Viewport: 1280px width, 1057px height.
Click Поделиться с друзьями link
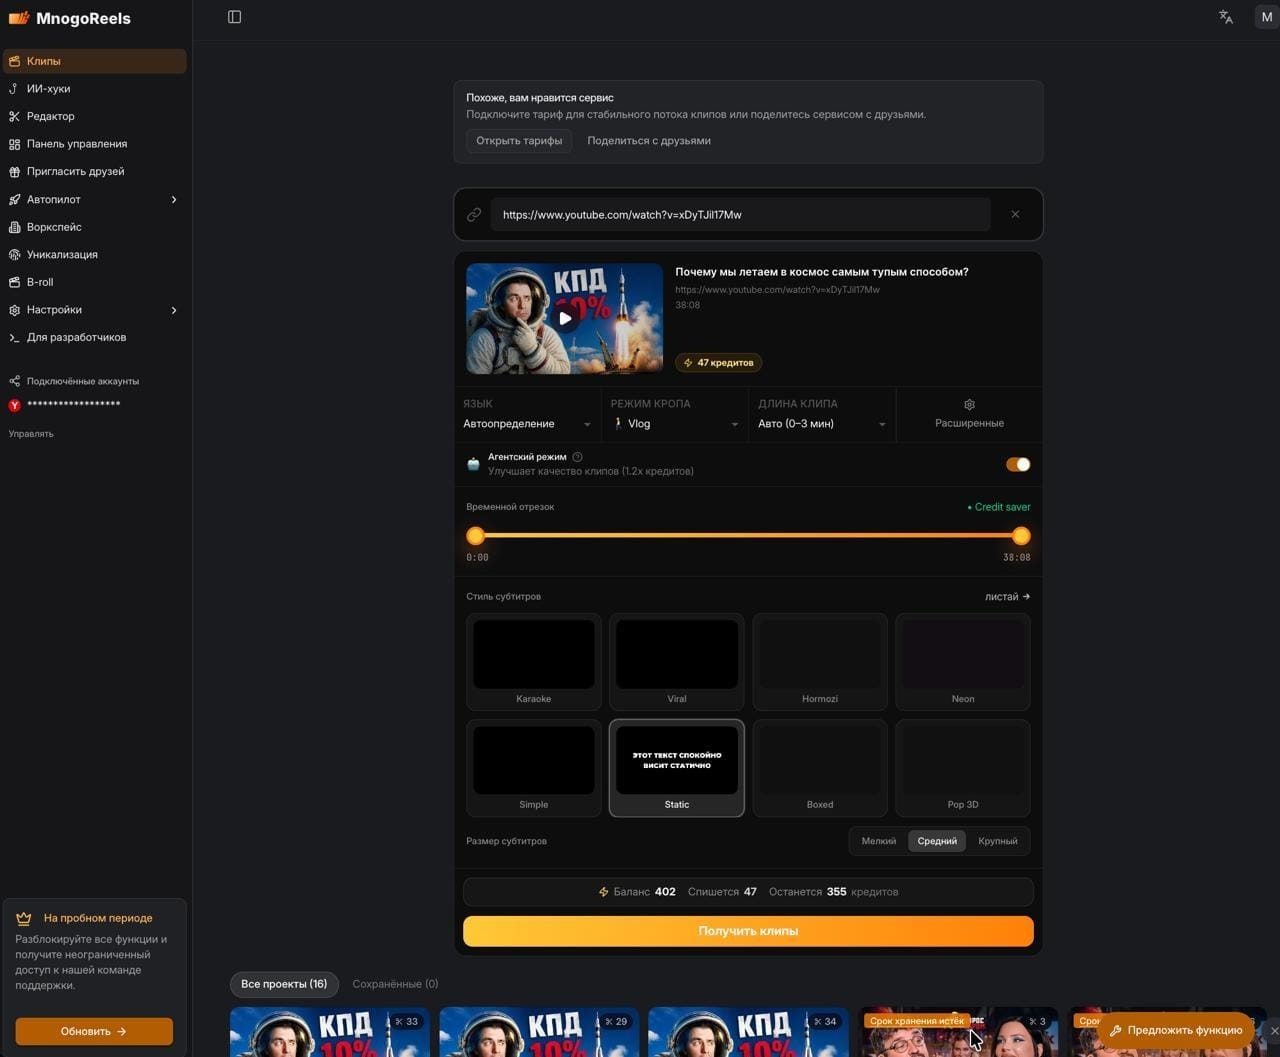pos(649,141)
